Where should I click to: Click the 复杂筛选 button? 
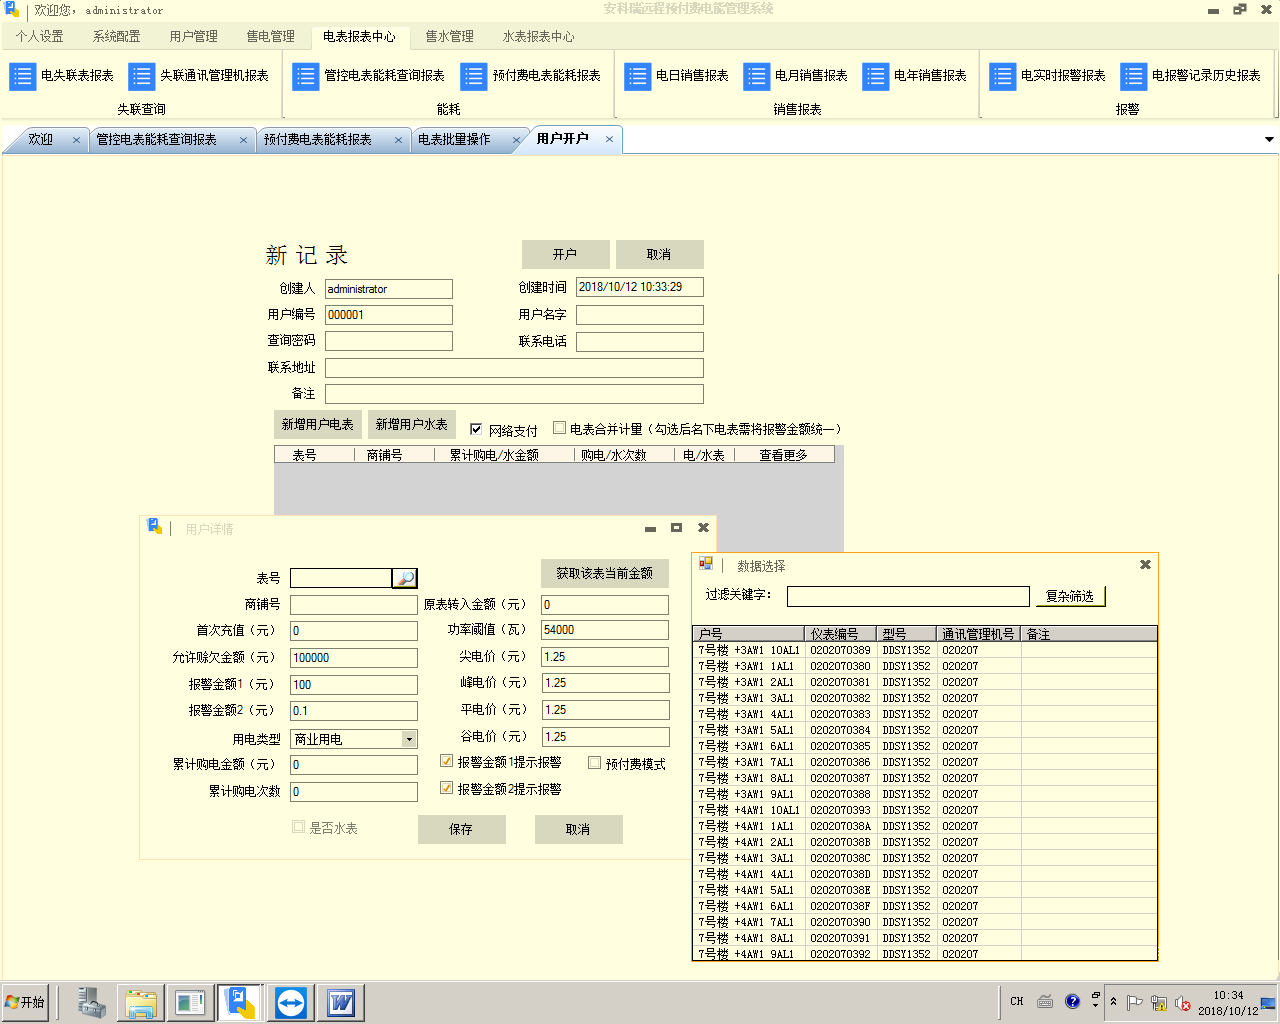(1070, 596)
